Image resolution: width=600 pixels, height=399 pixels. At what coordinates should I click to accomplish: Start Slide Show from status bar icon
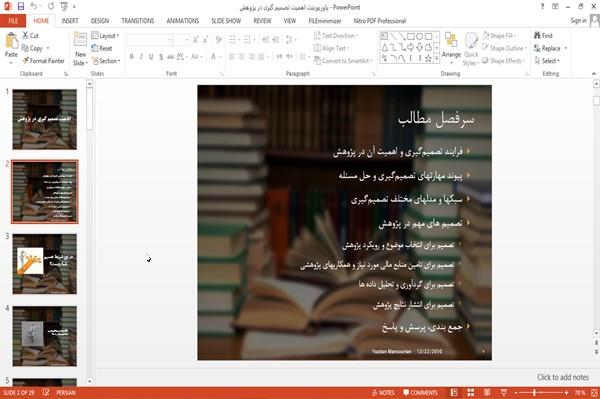click(504, 393)
